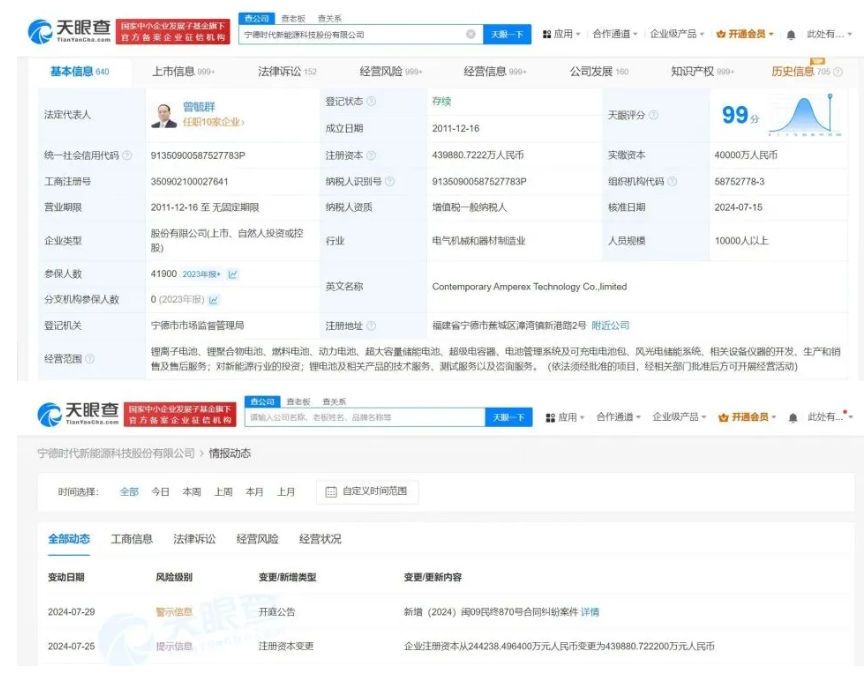
Task: Click the help icon beside 注册资本
Action: pyautogui.click(x=371, y=155)
